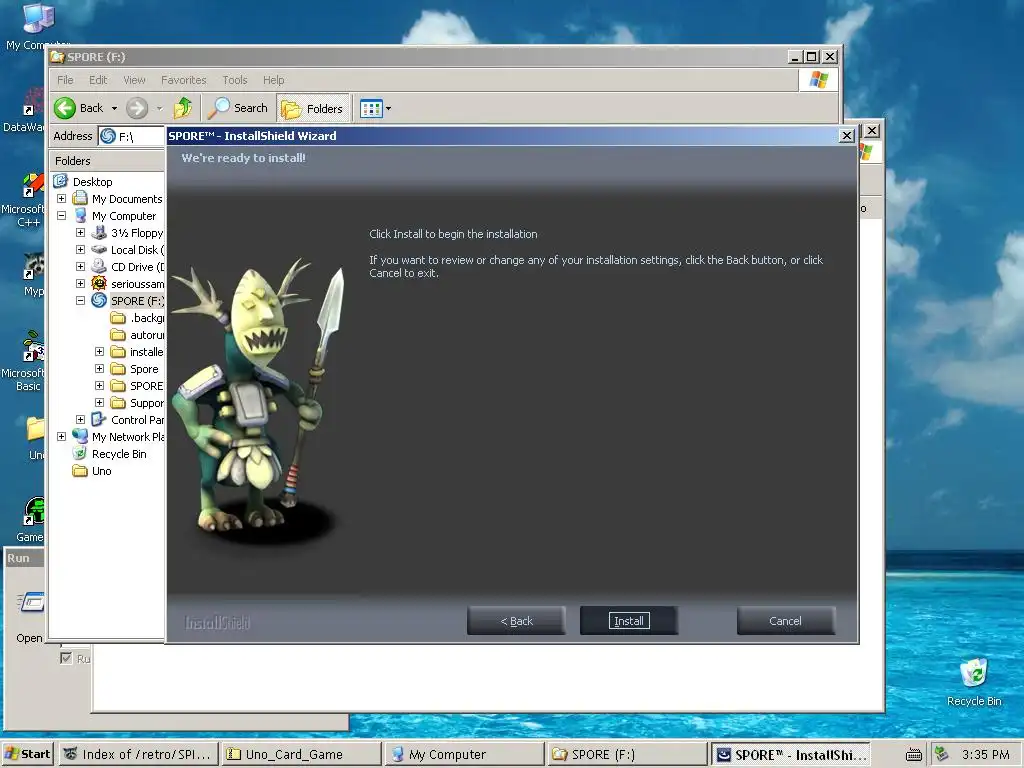Screen dimensions: 1024x768
Task: Open the Start menu
Action: click(29, 754)
